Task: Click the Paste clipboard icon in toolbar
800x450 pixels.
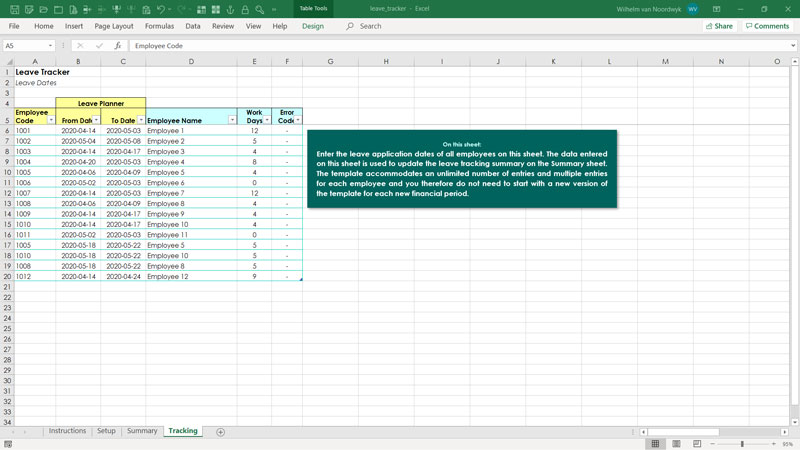Action: pos(146,10)
